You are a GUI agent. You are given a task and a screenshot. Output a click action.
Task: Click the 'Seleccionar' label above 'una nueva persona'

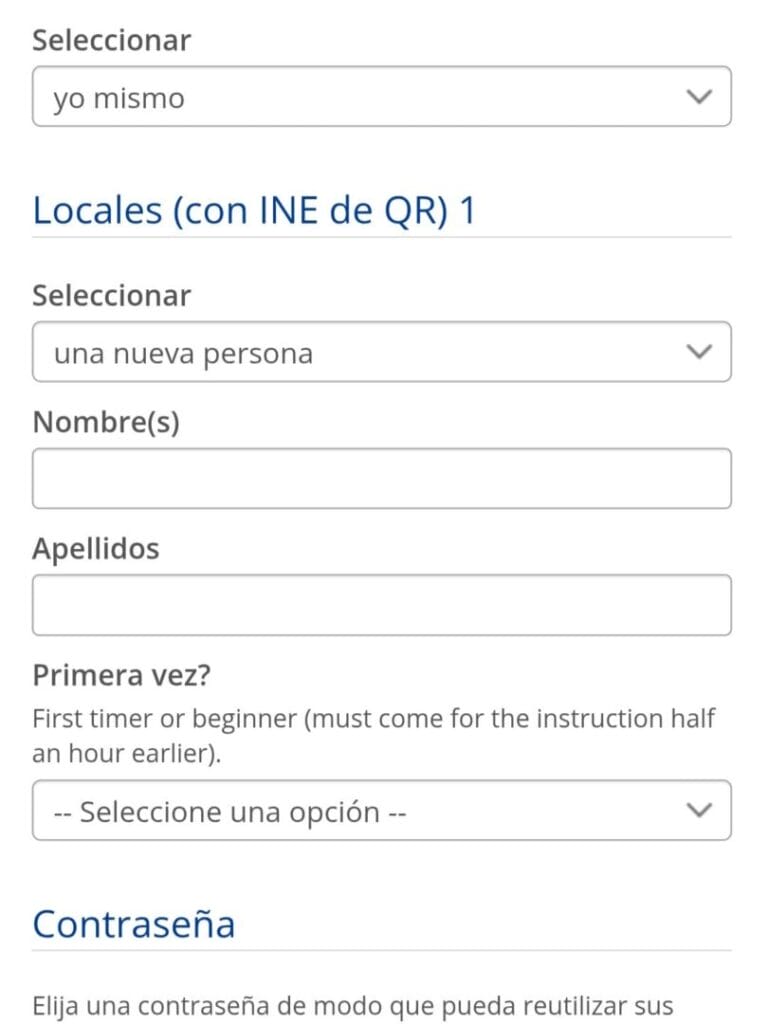pyautogui.click(x=112, y=296)
